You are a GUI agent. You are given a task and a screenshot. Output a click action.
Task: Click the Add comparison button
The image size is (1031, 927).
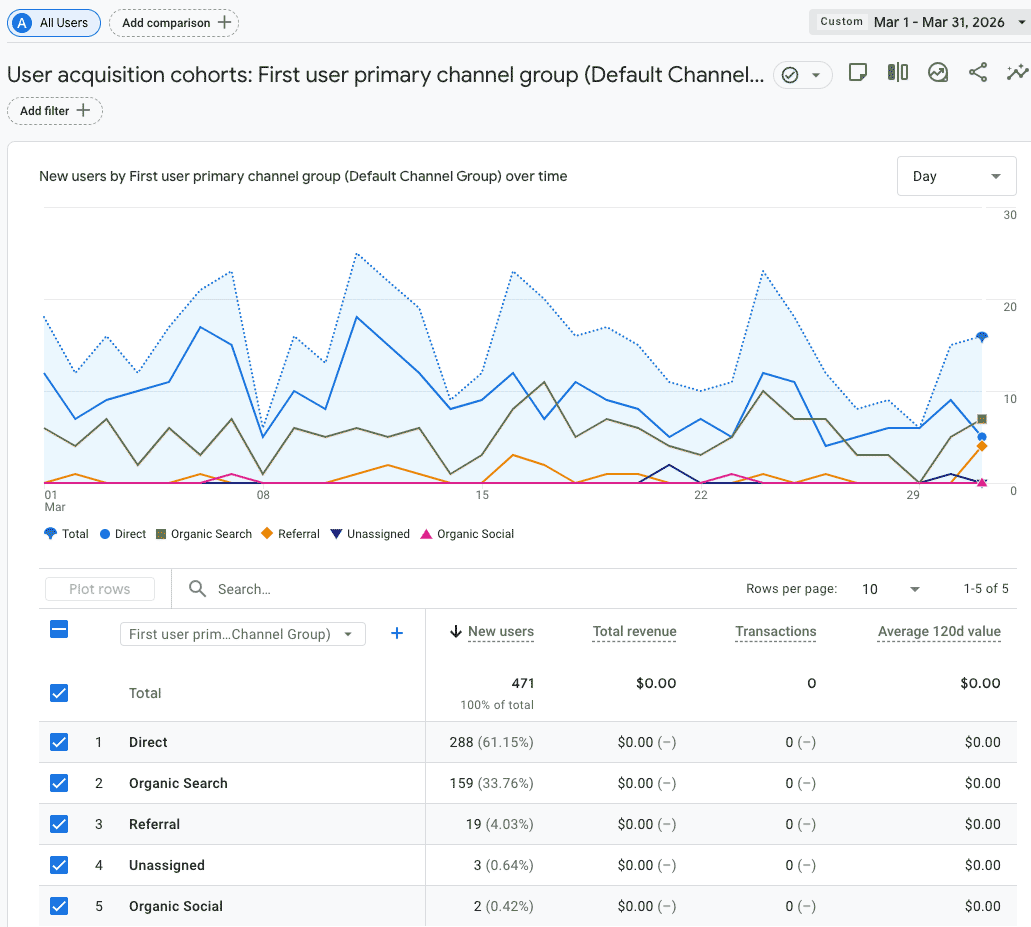tap(174, 22)
